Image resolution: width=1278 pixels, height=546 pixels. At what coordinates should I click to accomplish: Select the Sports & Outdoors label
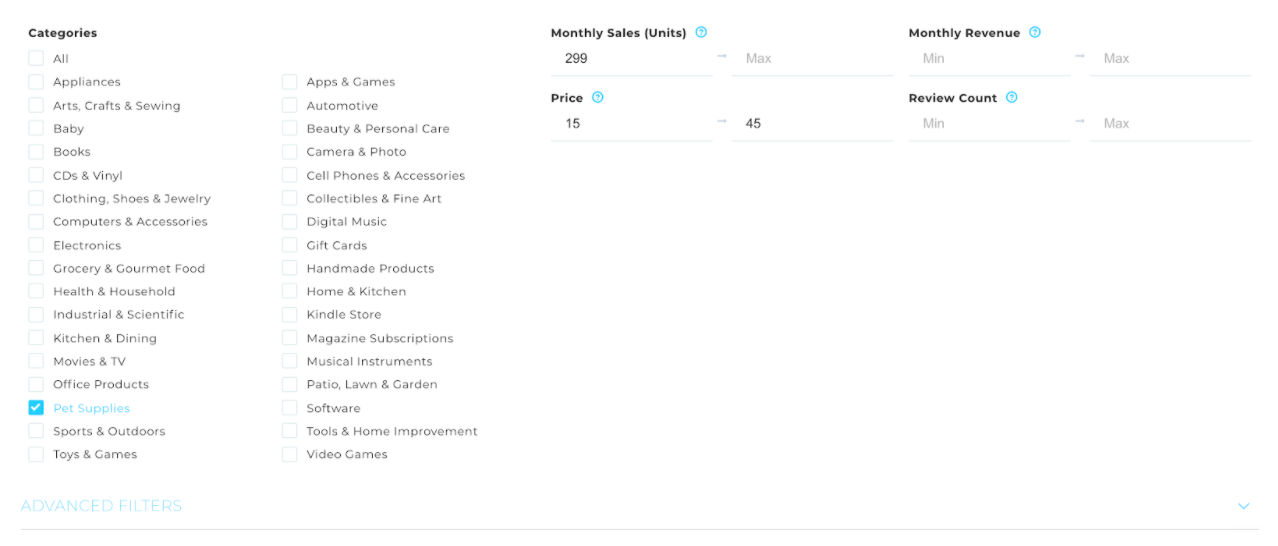point(109,431)
